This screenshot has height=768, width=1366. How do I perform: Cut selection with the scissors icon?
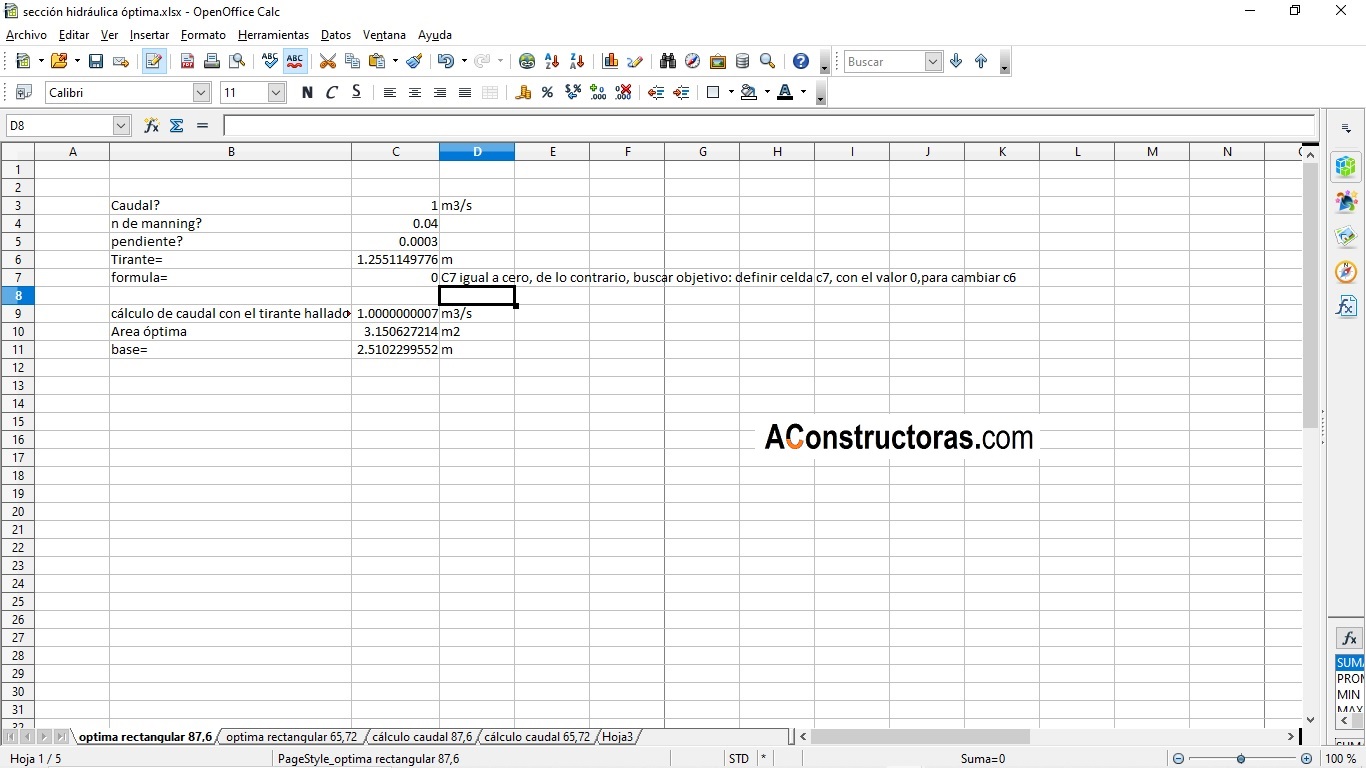[x=327, y=61]
